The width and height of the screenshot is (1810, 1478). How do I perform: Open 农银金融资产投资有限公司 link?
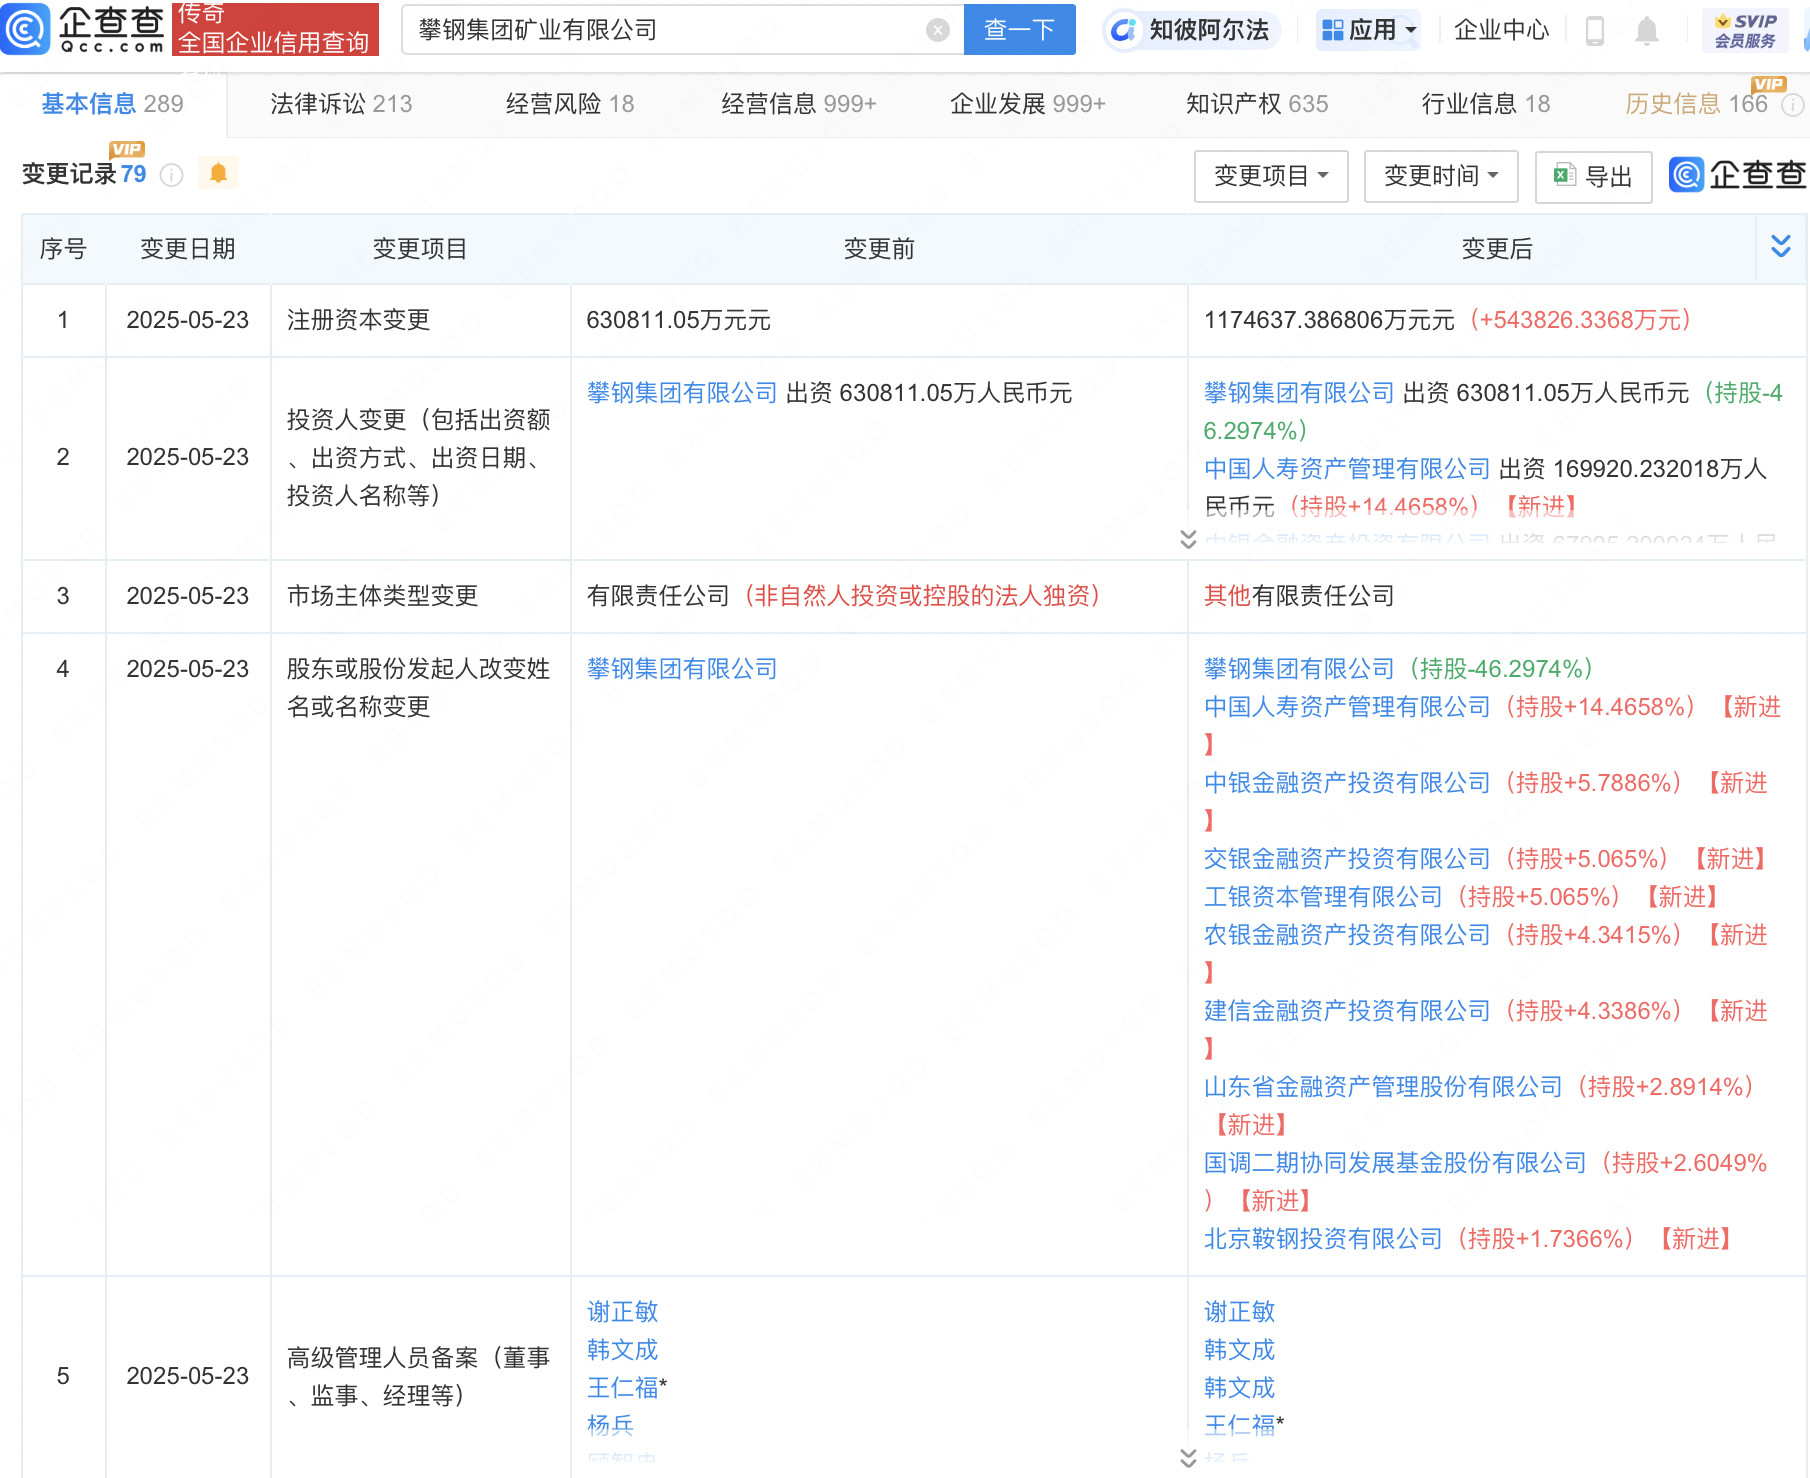click(x=1347, y=935)
